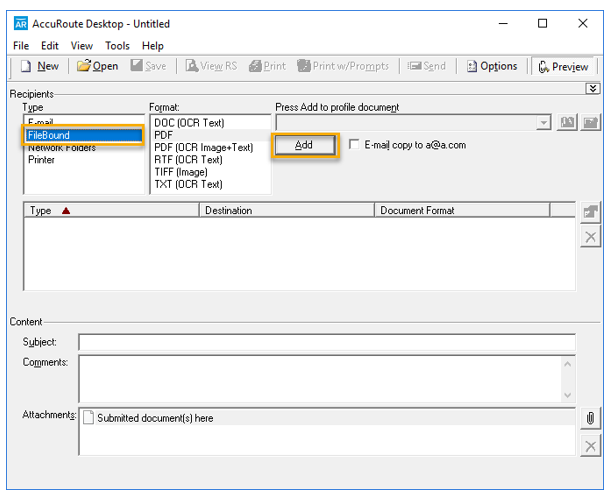This screenshot has height=497, width=613.
Task: Select FileBound recipient type
Action: (84, 135)
